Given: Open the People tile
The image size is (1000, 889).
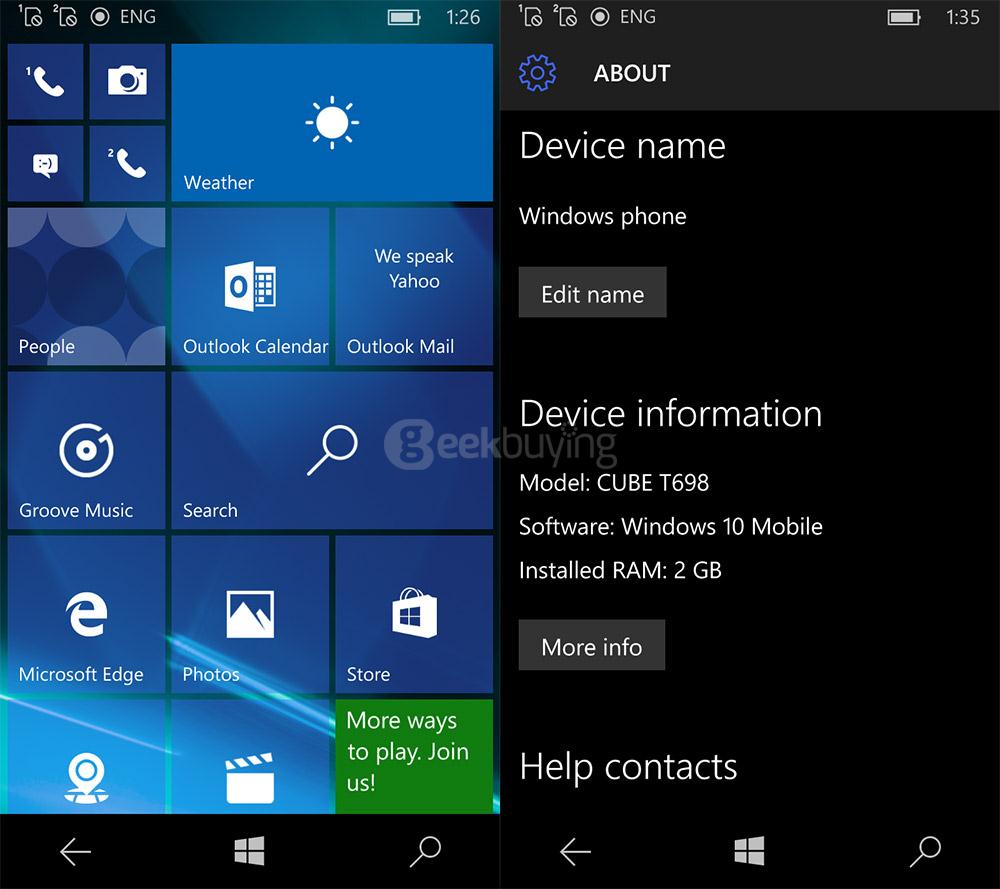Looking at the screenshot, I should (86, 287).
